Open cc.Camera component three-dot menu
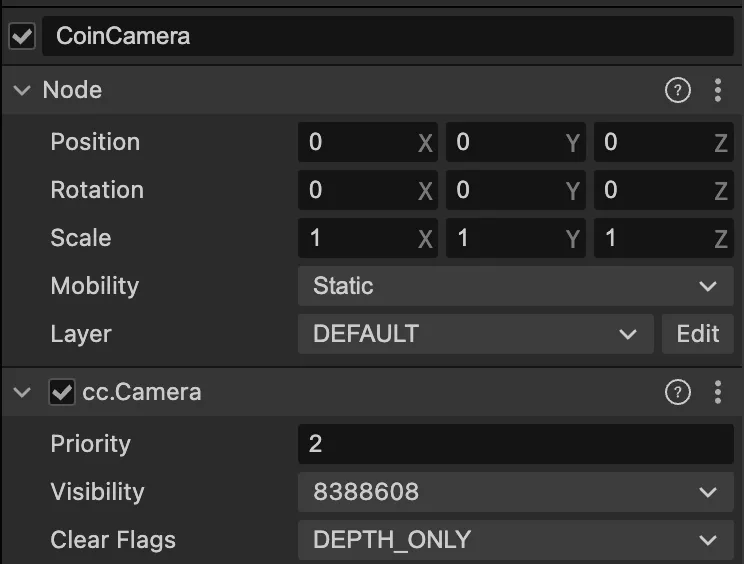 (x=718, y=393)
